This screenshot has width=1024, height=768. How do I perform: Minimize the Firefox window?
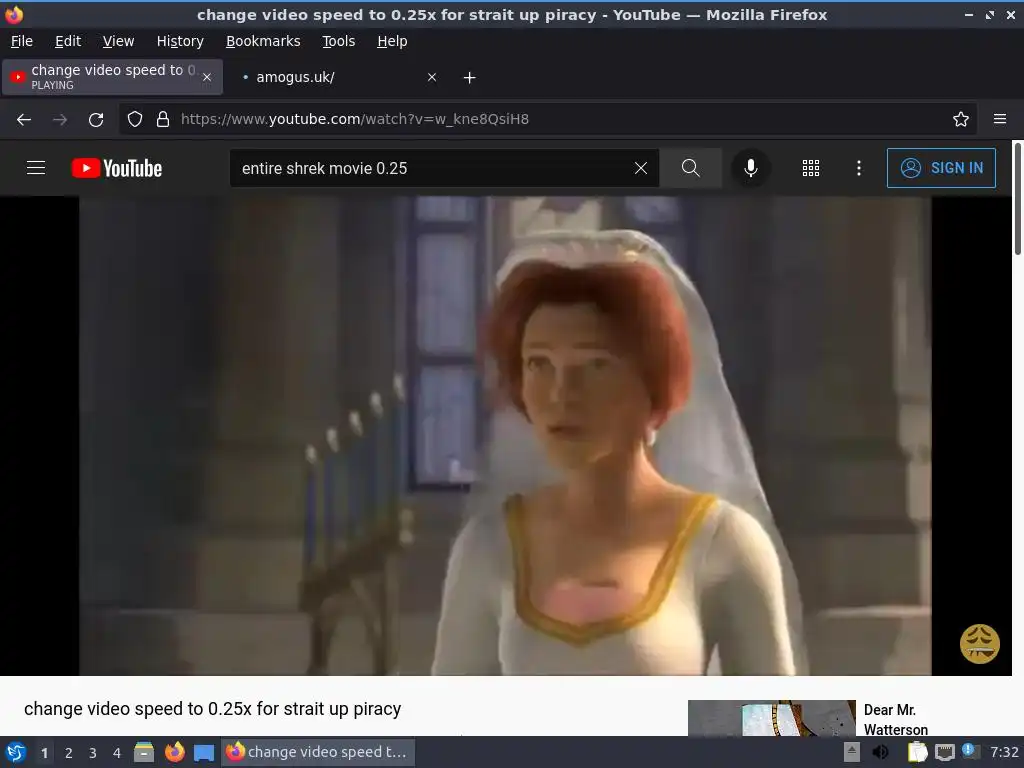[969, 15]
